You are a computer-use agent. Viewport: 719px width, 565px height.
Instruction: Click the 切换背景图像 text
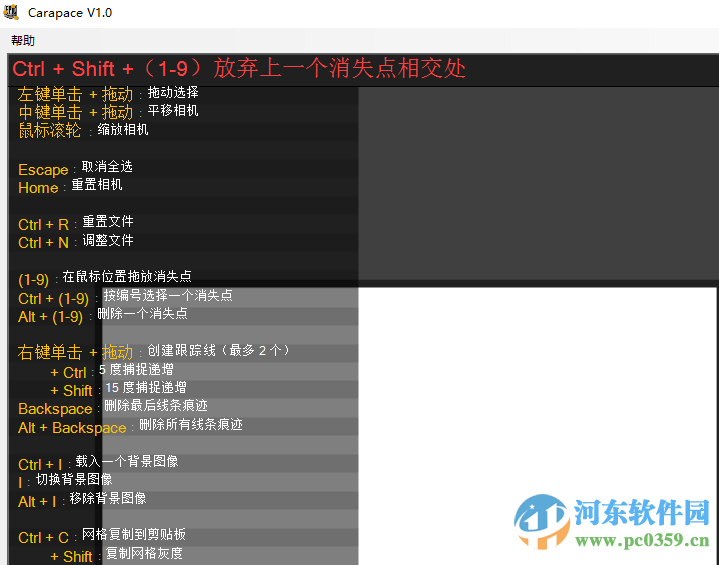point(74,480)
